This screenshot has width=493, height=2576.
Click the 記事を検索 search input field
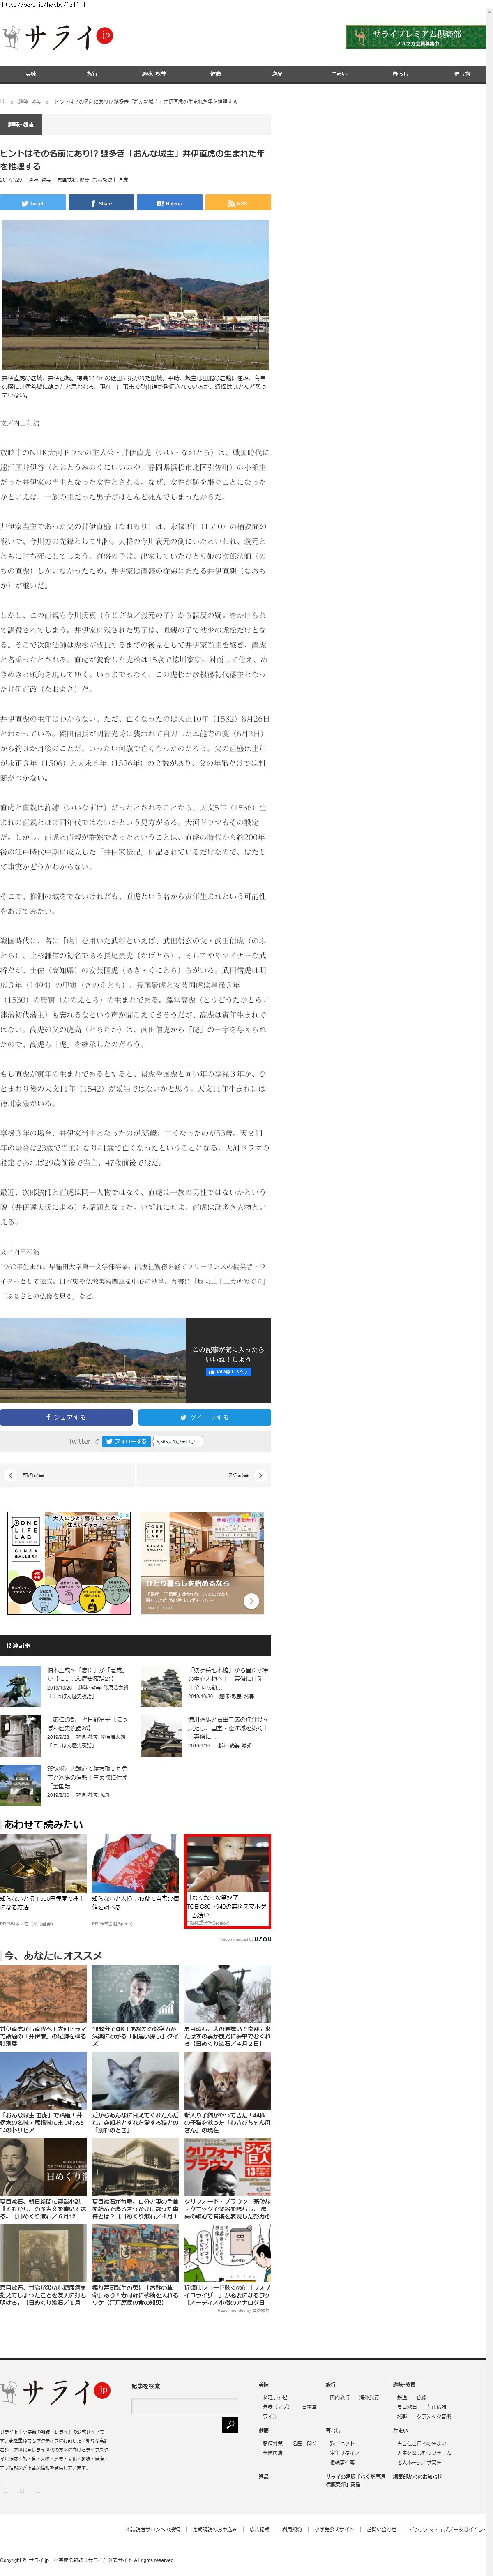pyautogui.click(x=184, y=2406)
